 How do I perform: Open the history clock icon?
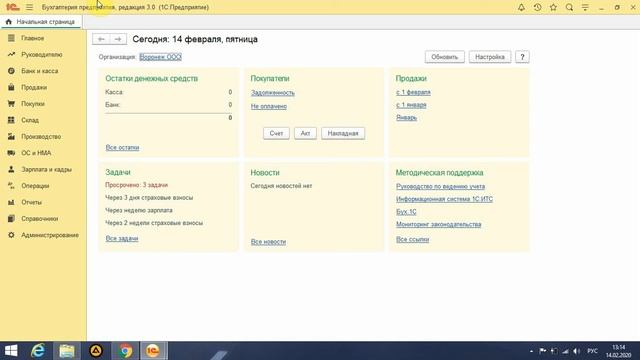click(x=538, y=7)
